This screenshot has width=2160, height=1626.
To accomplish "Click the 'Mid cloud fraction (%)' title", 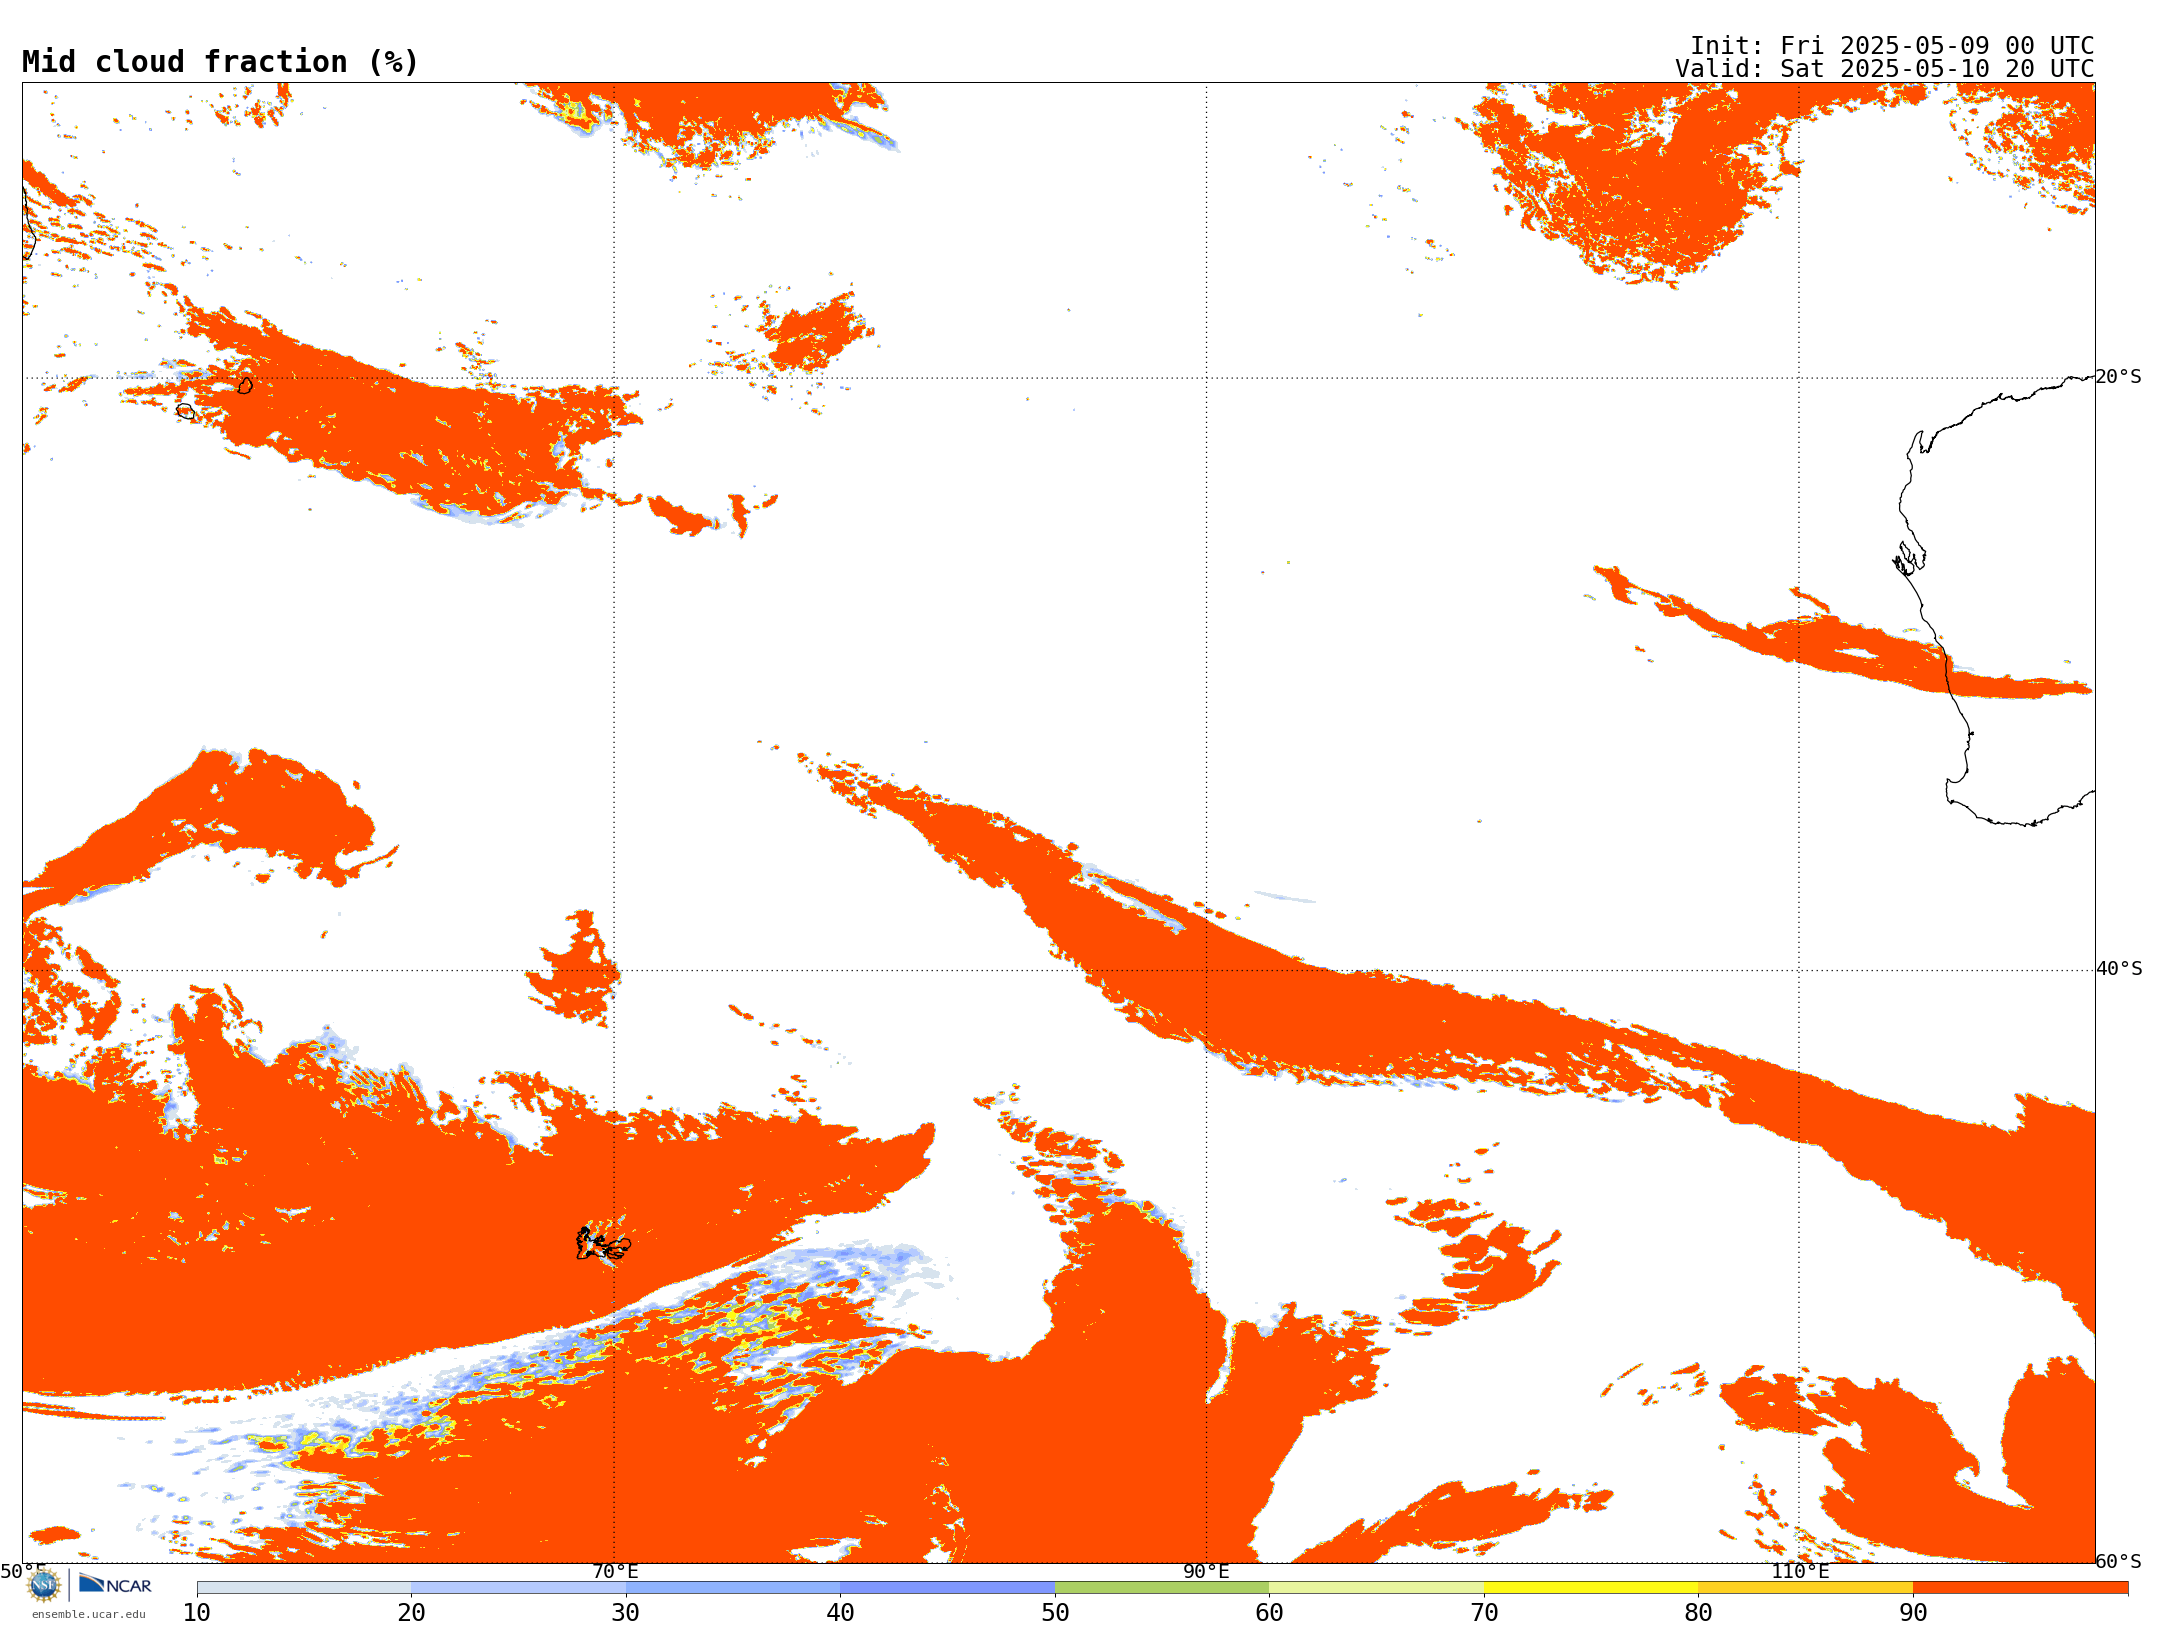I will (x=220, y=62).
